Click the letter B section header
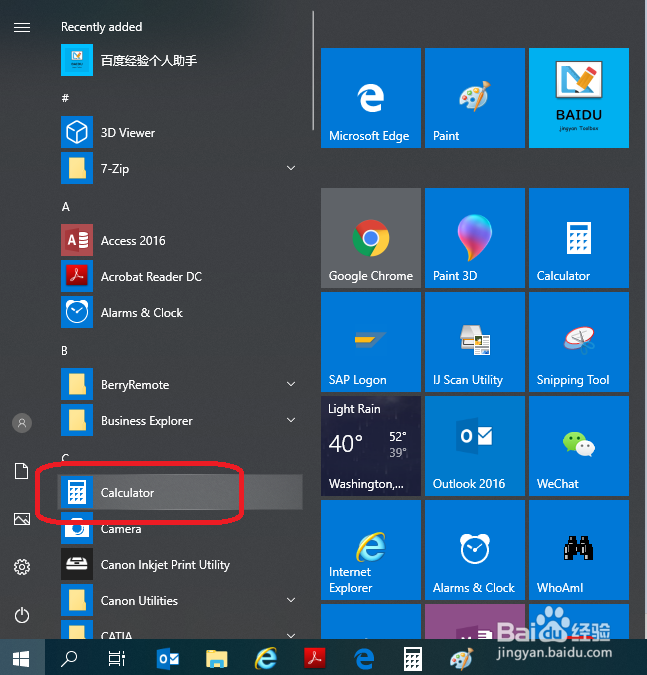The image size is (647, 675). (x=65, y=351)
